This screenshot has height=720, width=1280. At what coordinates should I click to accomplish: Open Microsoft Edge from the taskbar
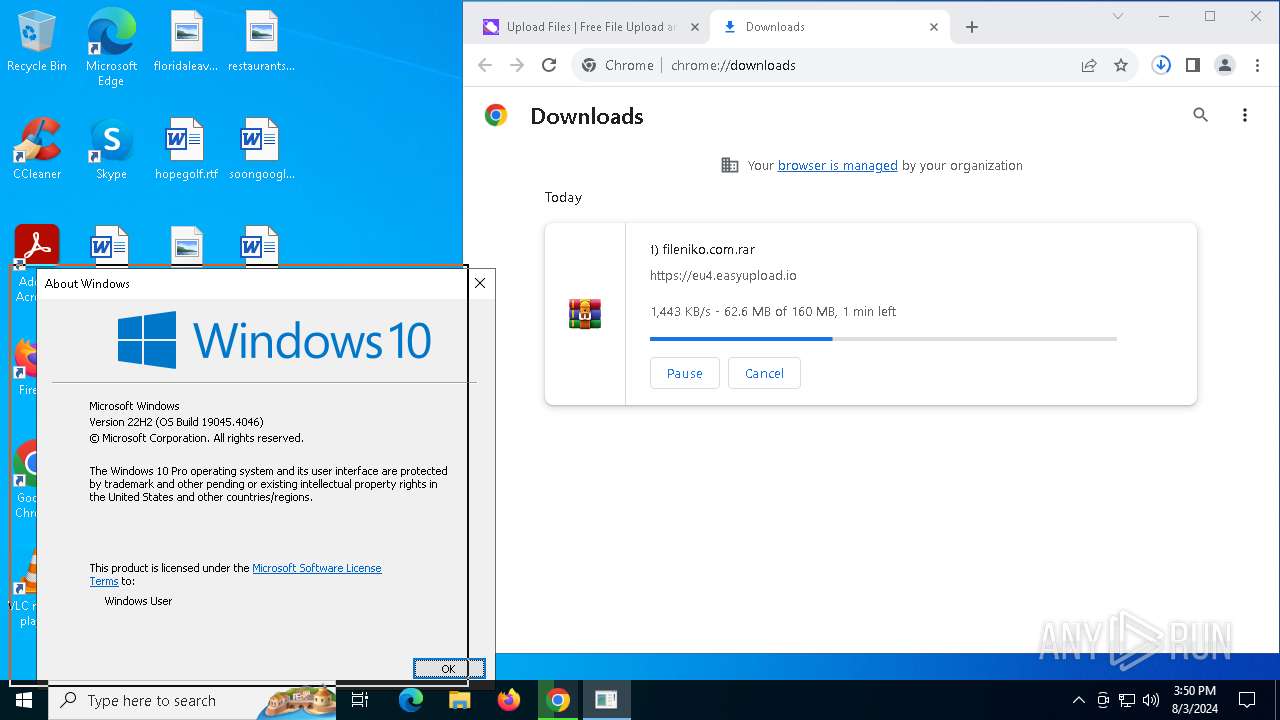[x=411, y=700]
